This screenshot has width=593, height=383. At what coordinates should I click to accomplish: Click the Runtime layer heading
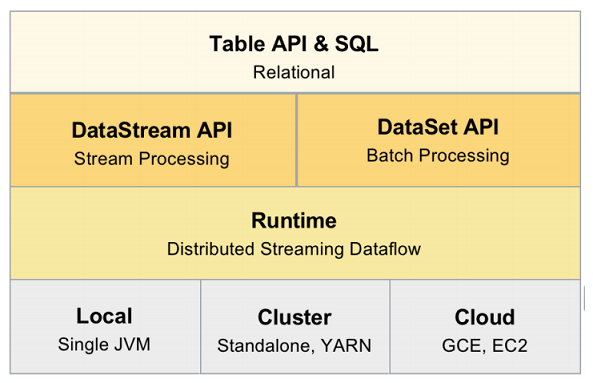[x=294, y=220]
